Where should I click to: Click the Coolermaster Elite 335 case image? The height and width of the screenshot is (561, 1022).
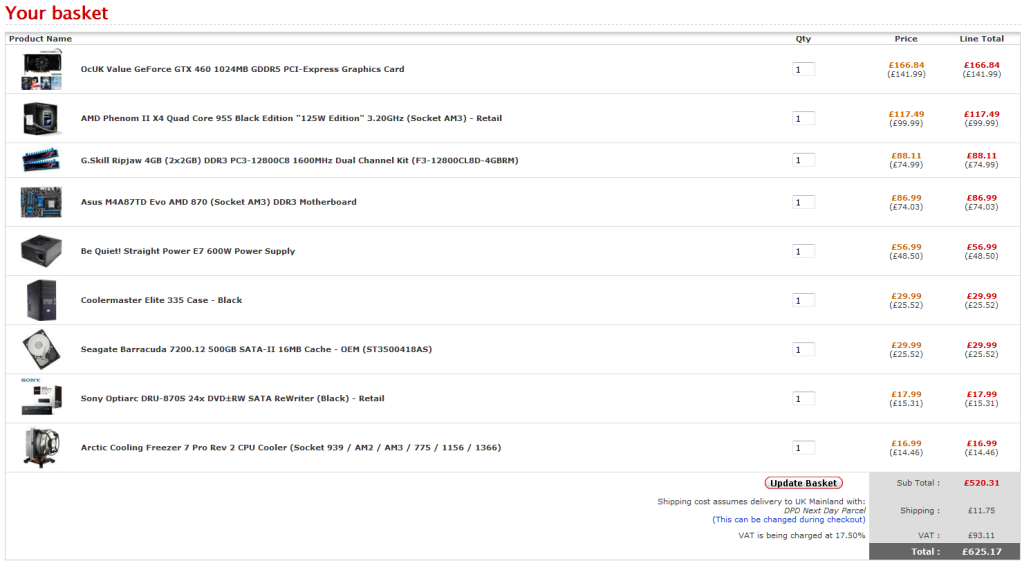point(42,300)
